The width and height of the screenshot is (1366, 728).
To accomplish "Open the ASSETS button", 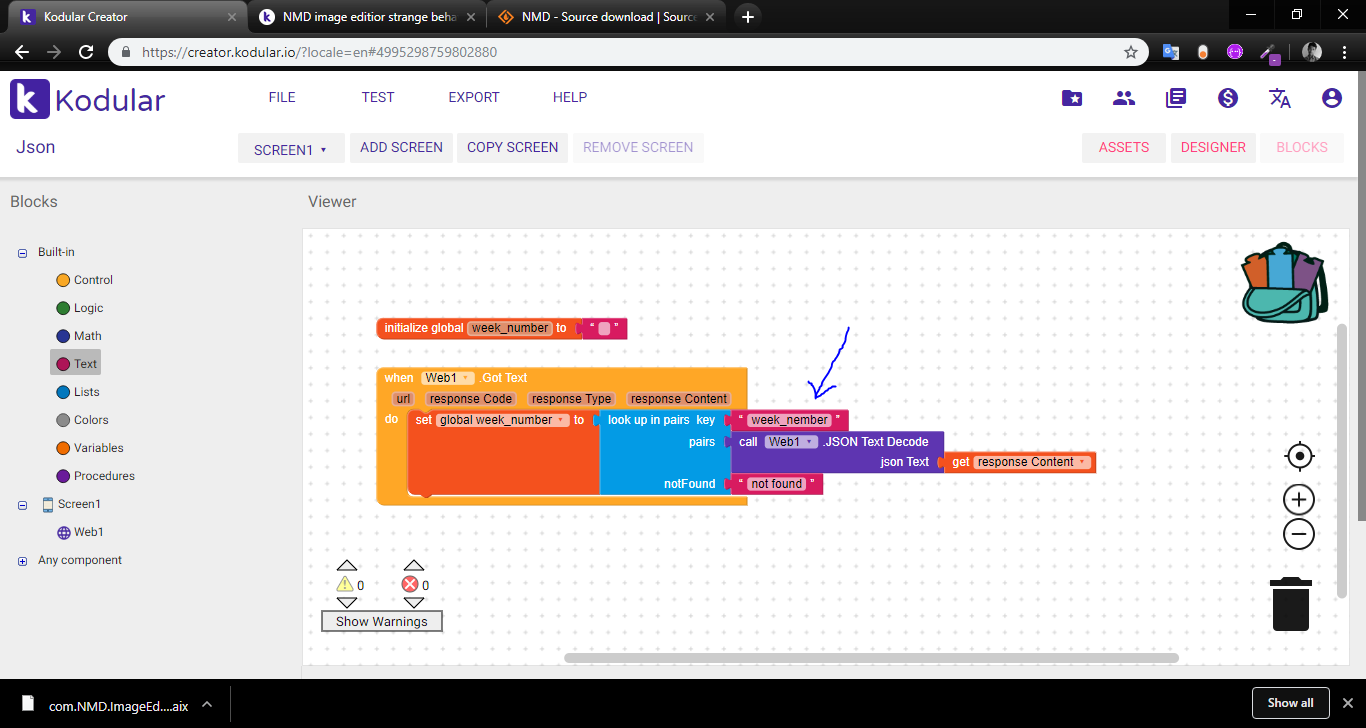I will point(1124,147).
